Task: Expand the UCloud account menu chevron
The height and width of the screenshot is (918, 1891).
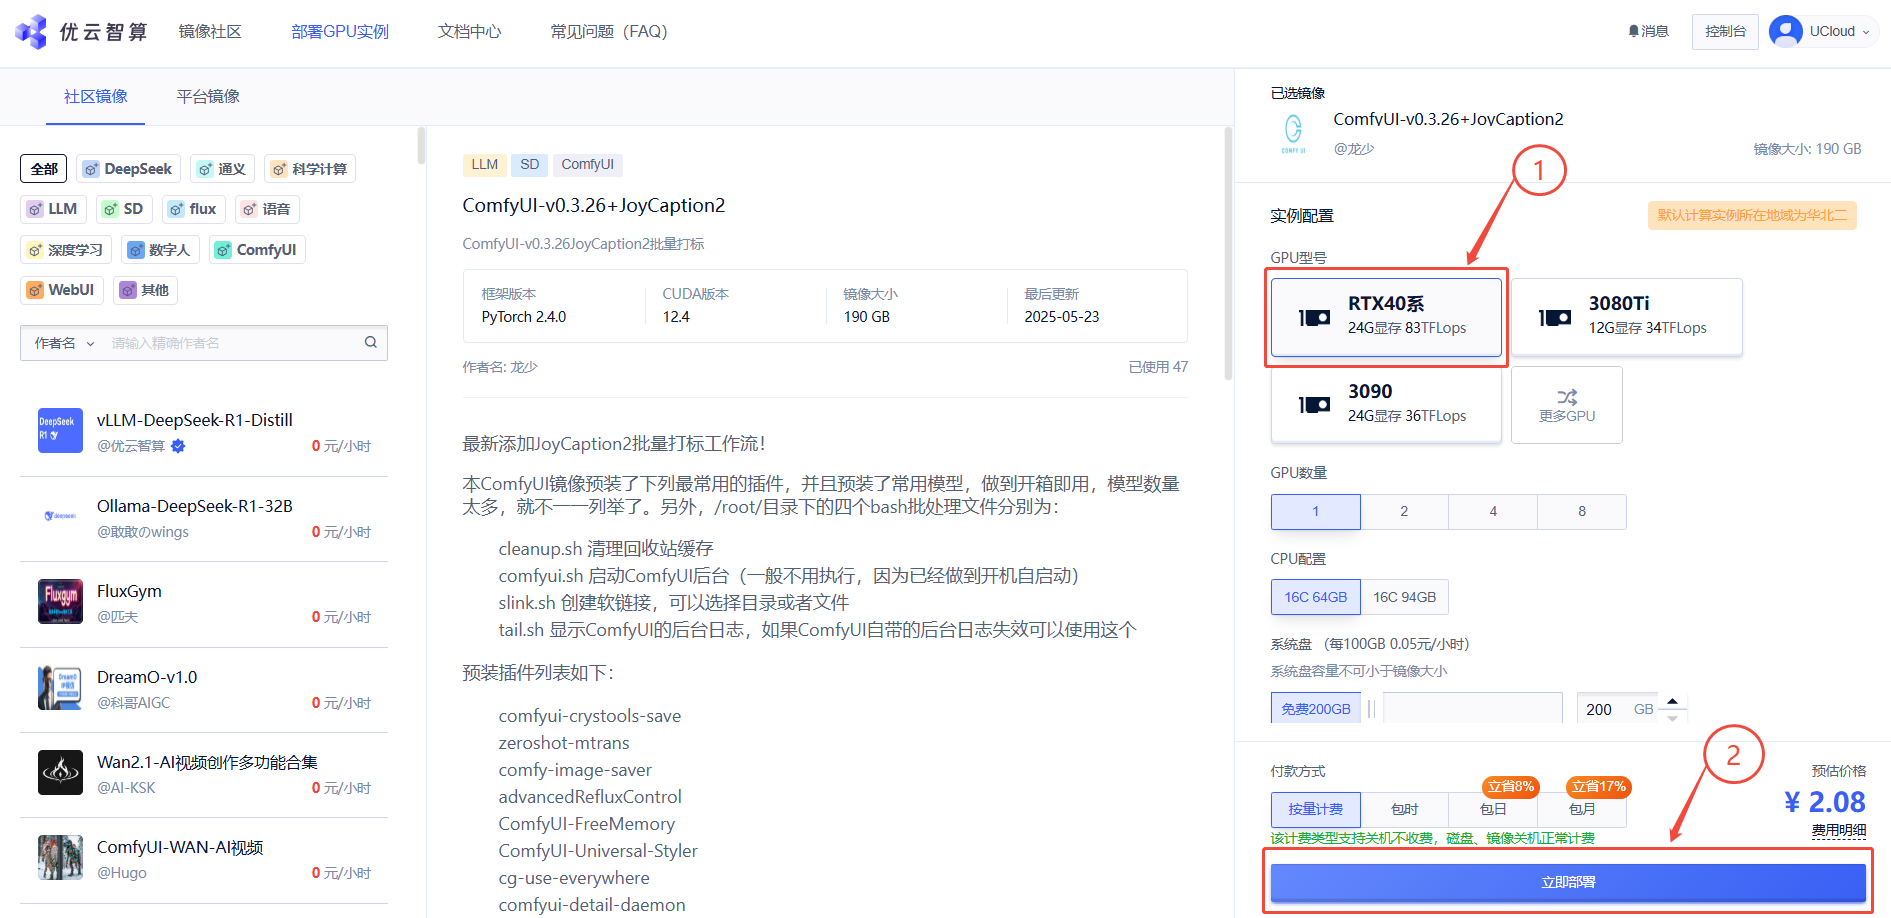Action: click(1866, 32)
